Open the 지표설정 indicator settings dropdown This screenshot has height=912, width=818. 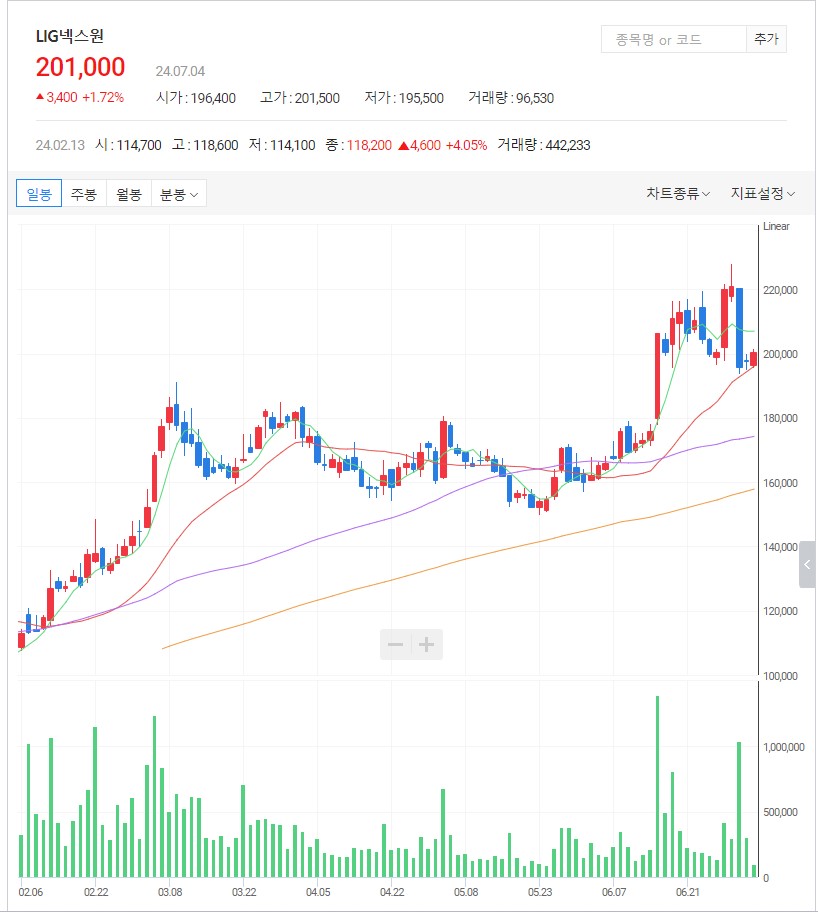pyautogui.click(x=762, y=194)
